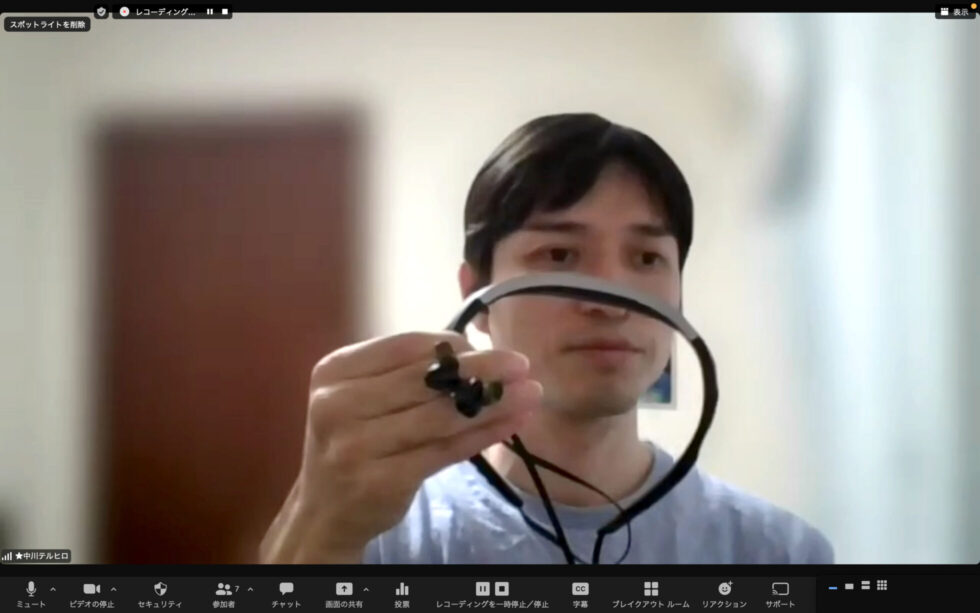The width and height of the screenshot is (980, 613).
Task: Click the サポート support icon
Action: click(x=780, y=589)
